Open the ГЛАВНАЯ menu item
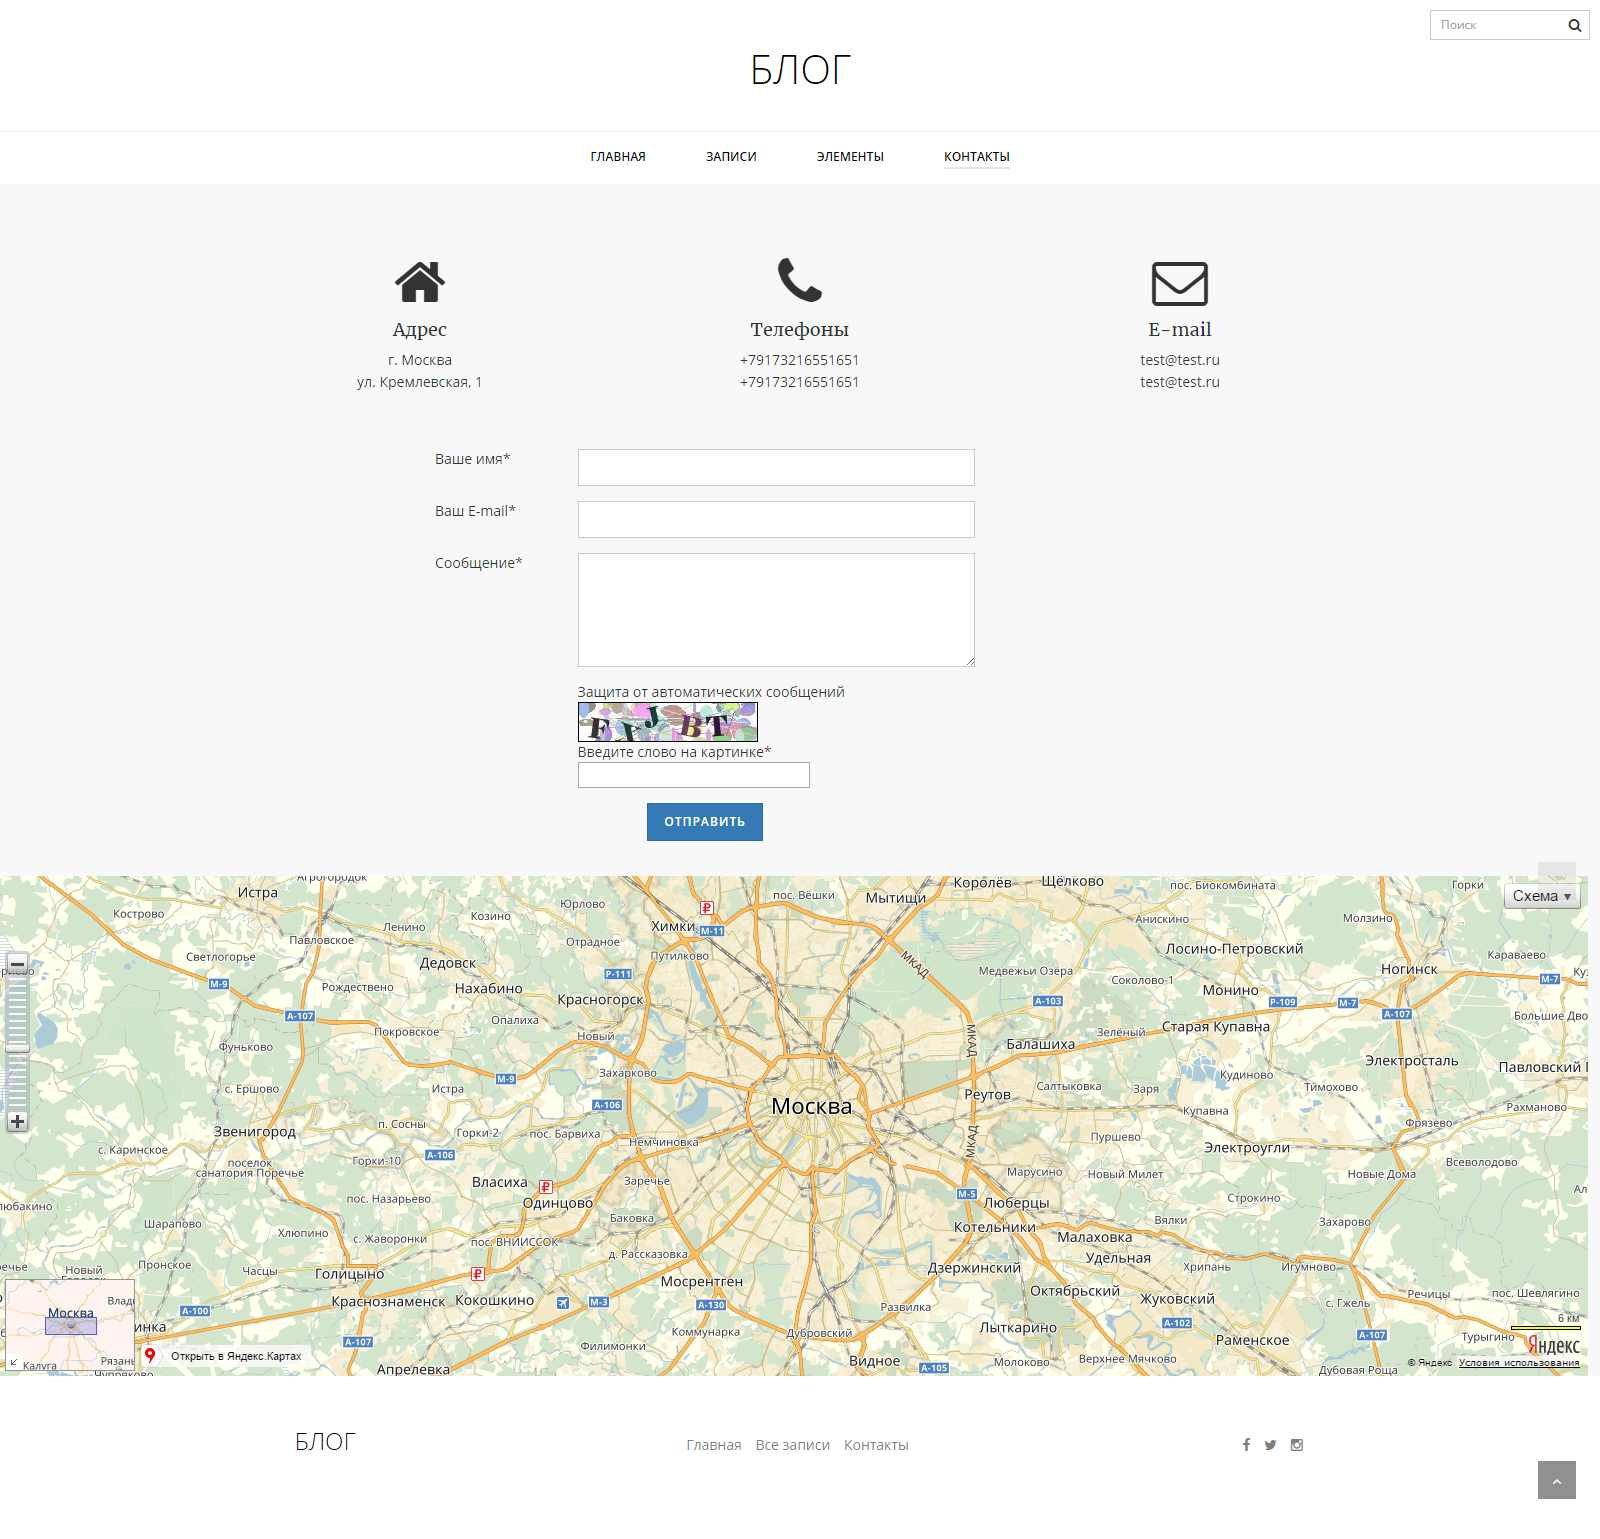This screenshot has width=1600, height=1539. 618,157
